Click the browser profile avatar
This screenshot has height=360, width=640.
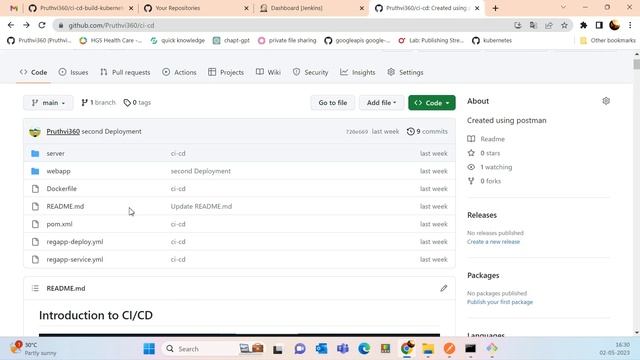(615, 25)
